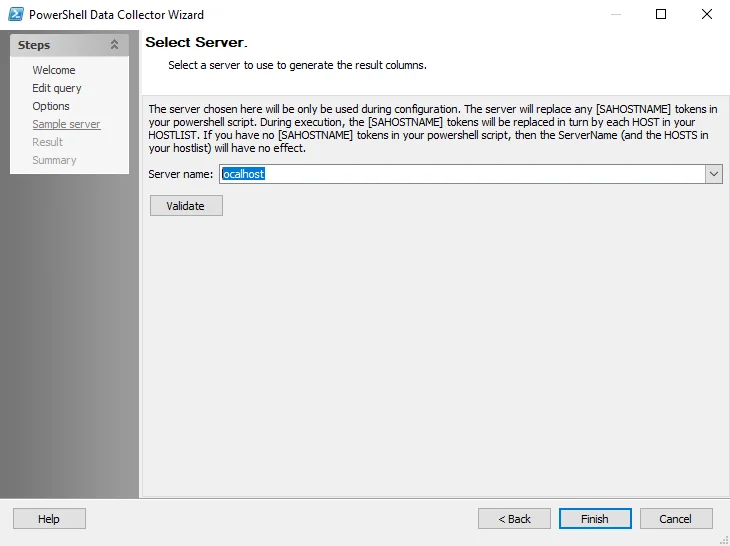Click the resize grip in the window corner
730x546 pixels.
pos(723,540)
